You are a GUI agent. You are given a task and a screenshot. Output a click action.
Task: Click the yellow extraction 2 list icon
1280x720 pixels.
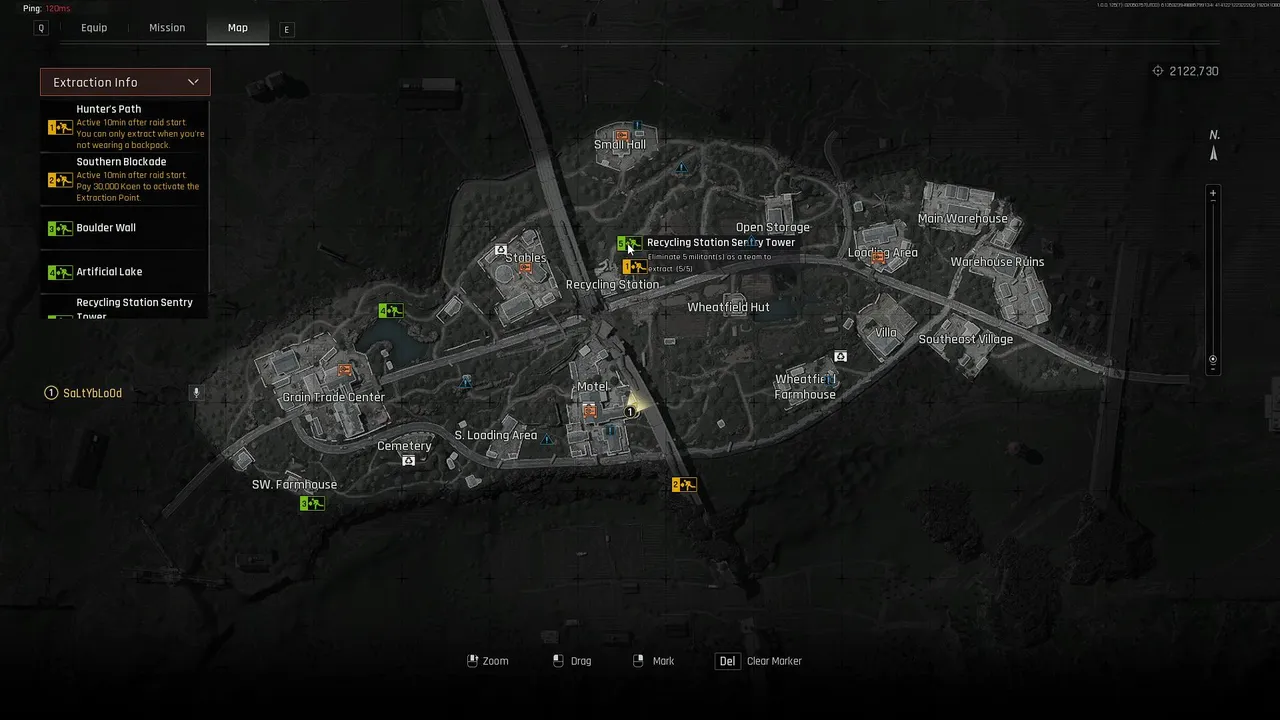pyautogui.click(x=60, y=180)
